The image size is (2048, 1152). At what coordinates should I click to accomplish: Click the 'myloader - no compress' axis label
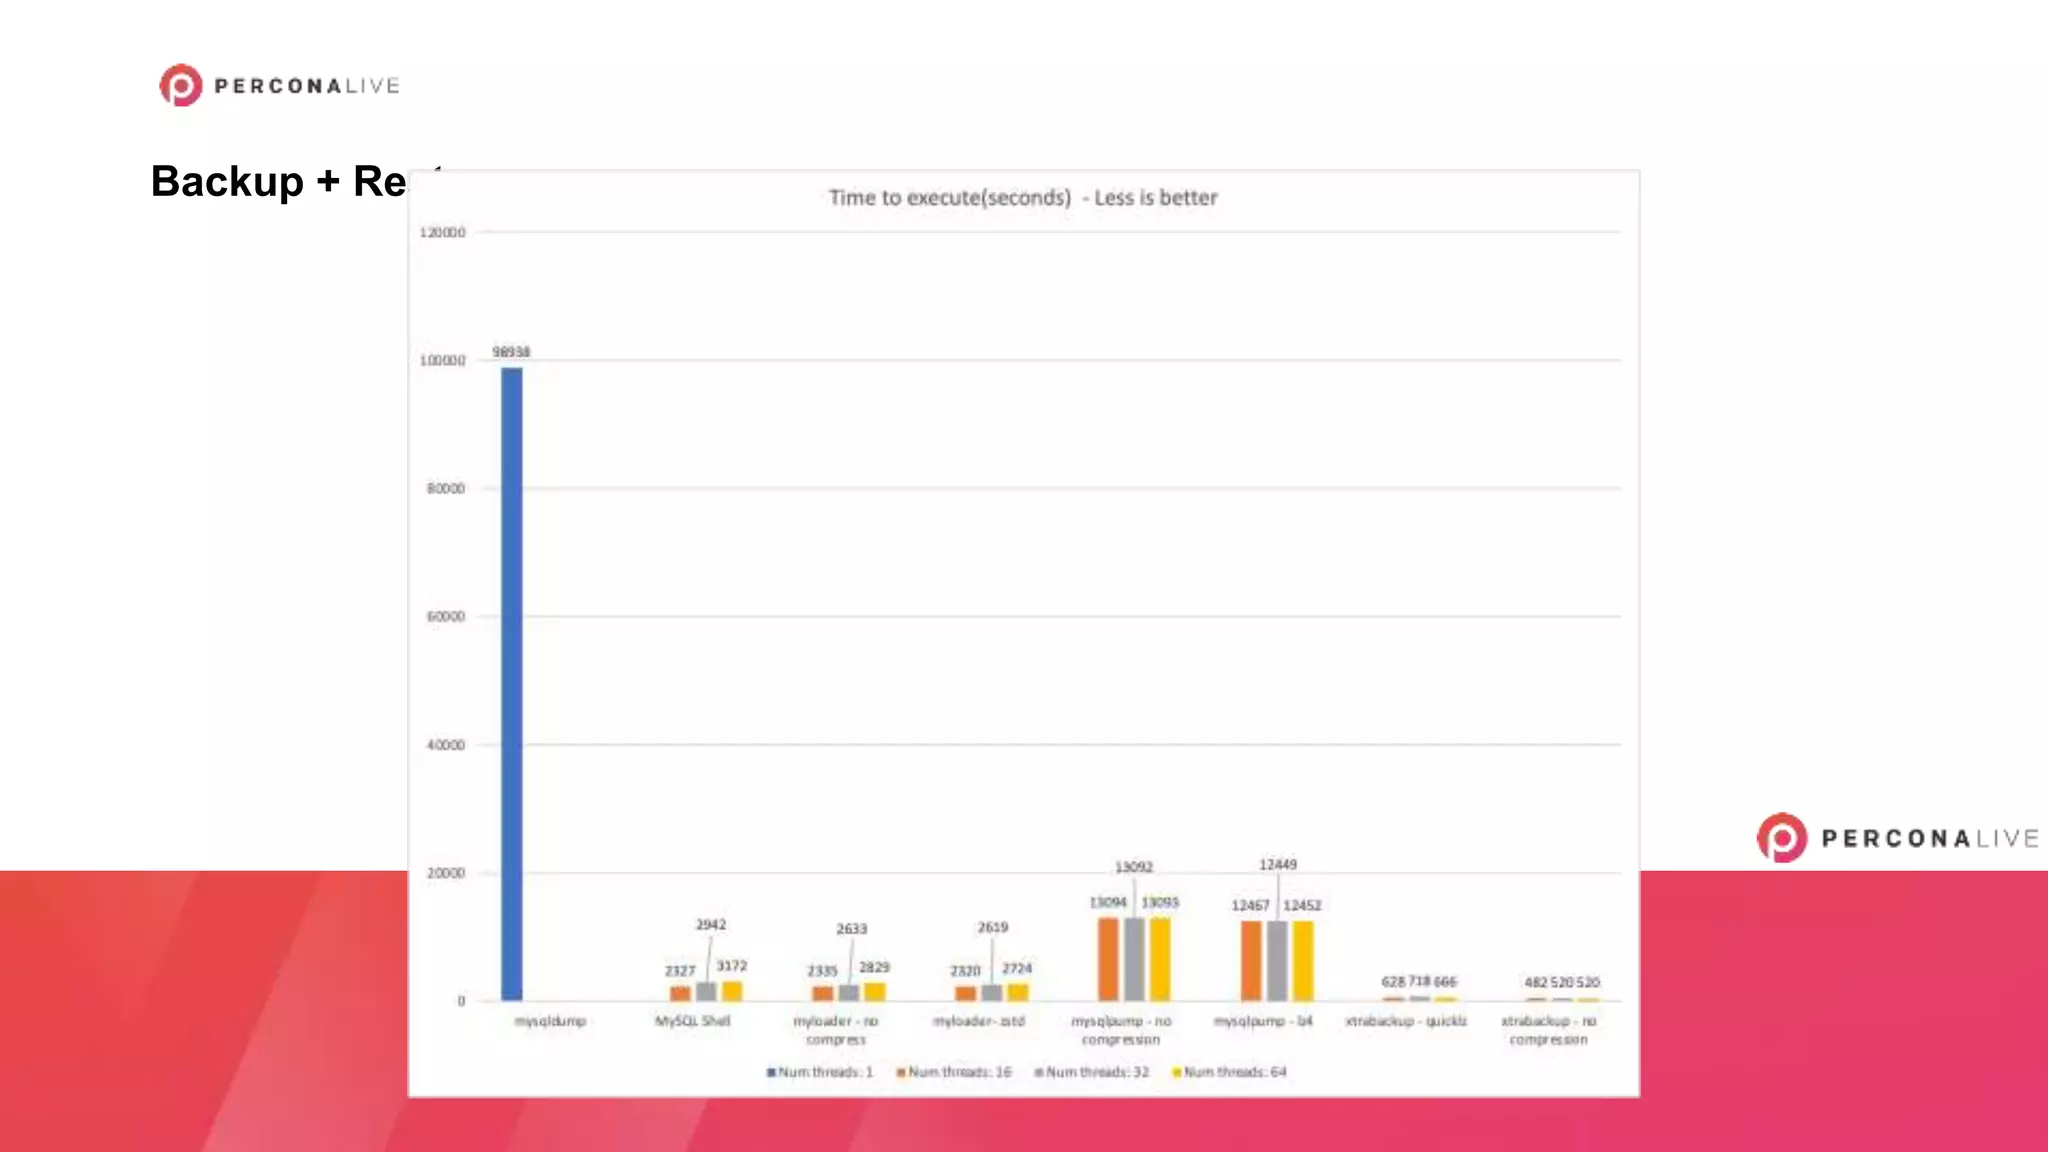click(835, 1030)
